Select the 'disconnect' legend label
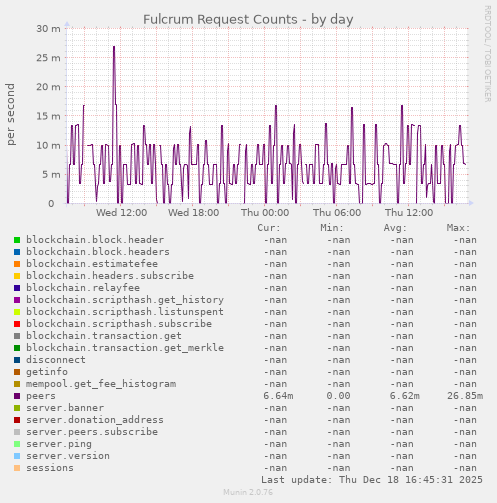The height and width of the screenshot is (503, 497). (x=56, y=360)
